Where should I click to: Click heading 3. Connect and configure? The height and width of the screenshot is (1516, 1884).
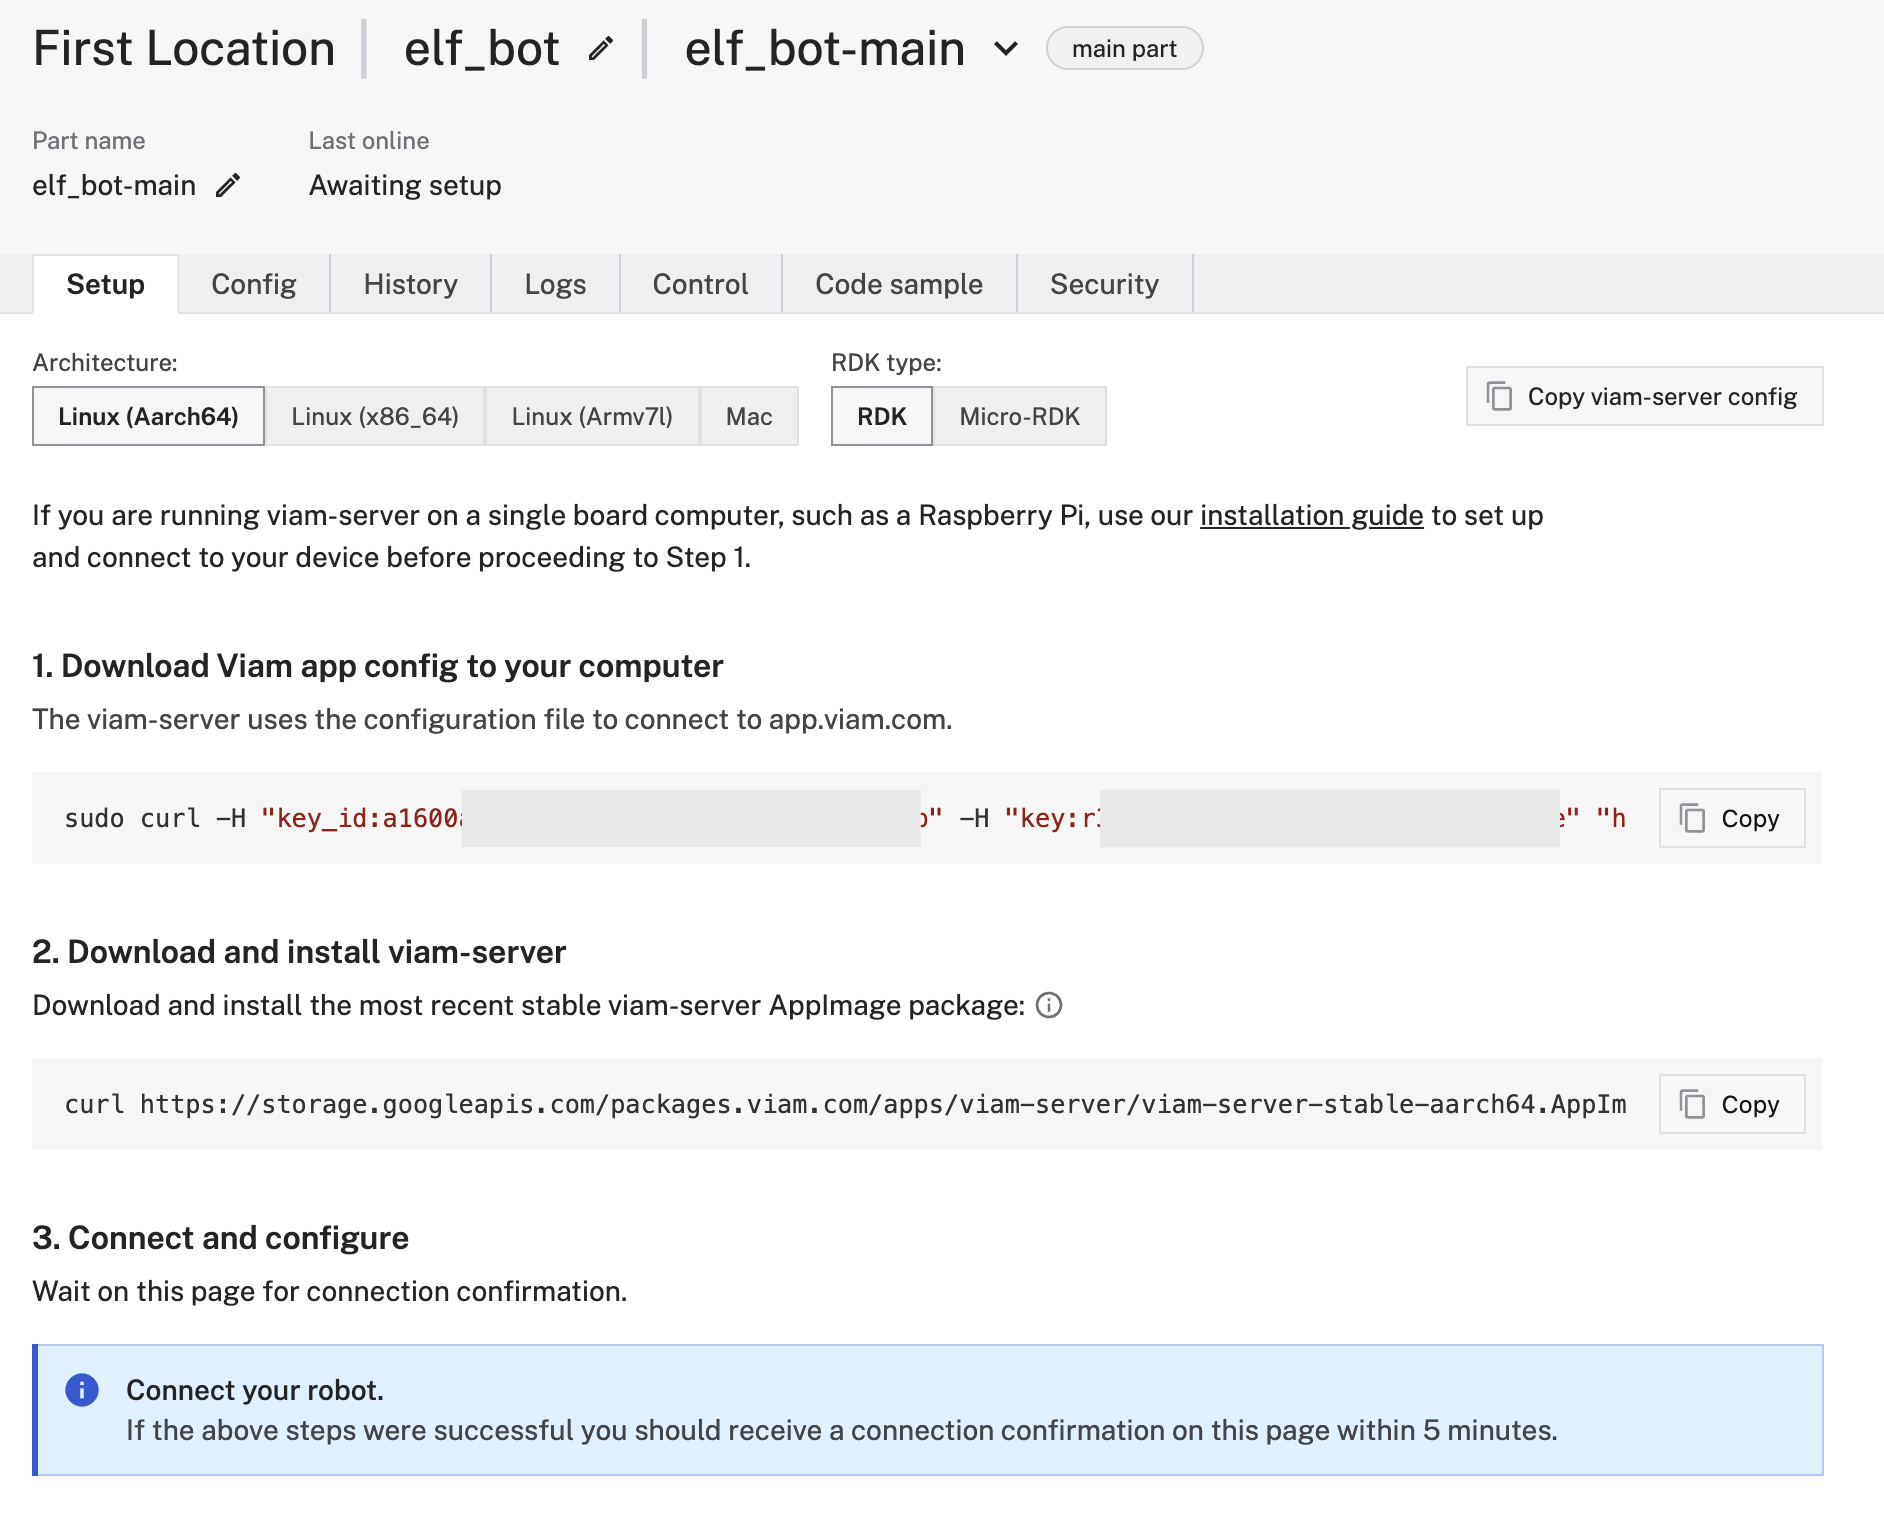click(221, 1238)
